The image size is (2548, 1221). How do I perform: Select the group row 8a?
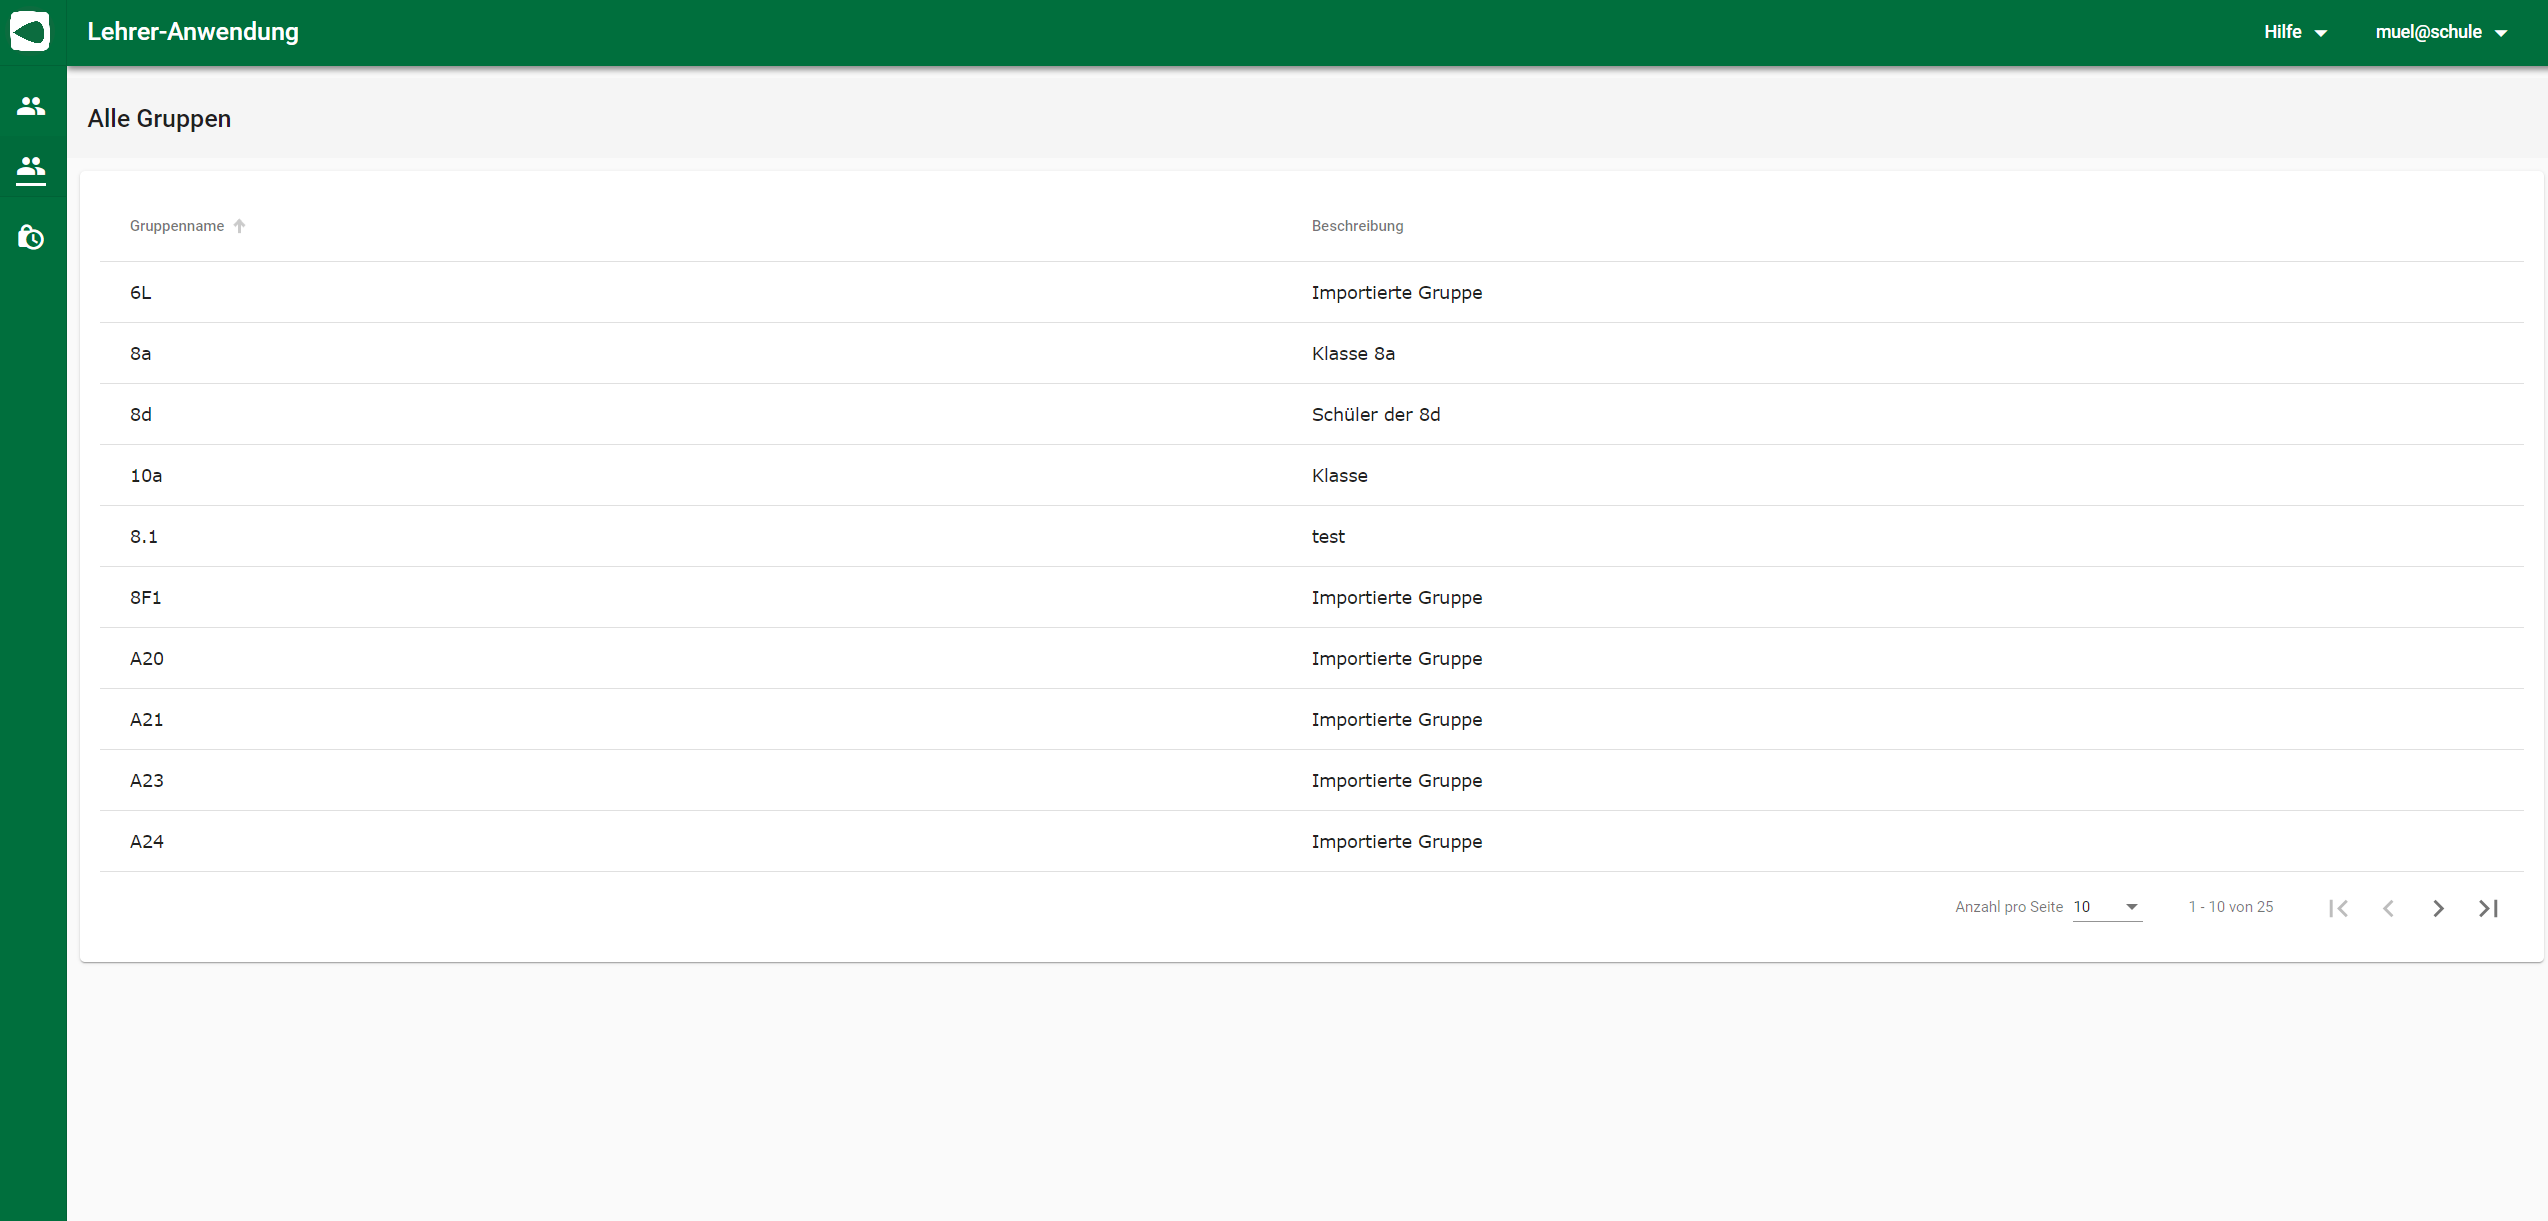click(1311, 353)
